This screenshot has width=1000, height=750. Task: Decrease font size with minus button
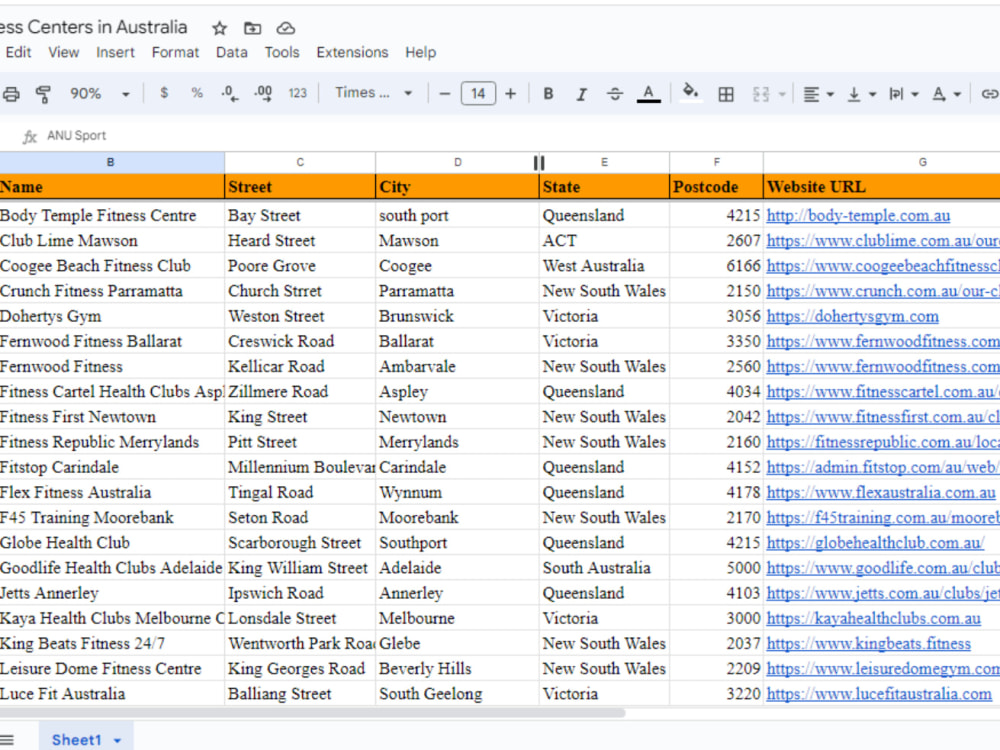[x=445, y=94]
